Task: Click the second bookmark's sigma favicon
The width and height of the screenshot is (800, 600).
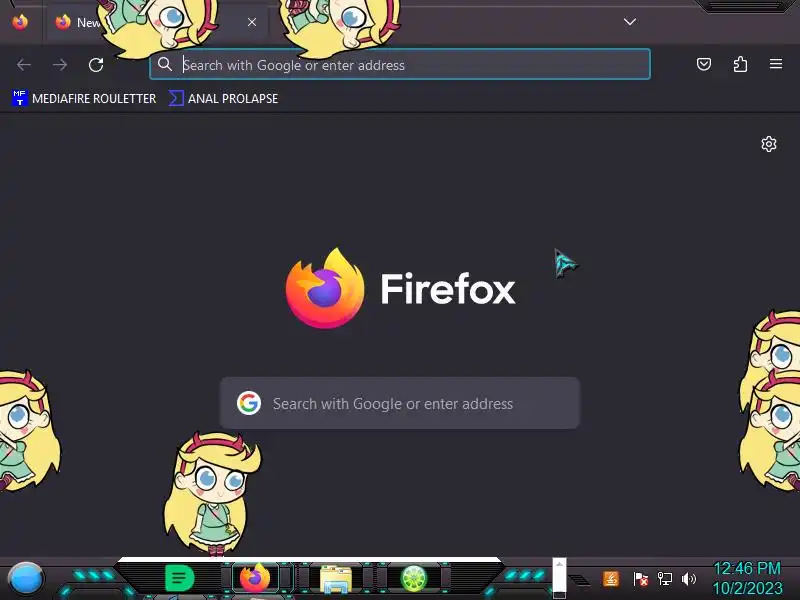Action: (x=176, y=98)
